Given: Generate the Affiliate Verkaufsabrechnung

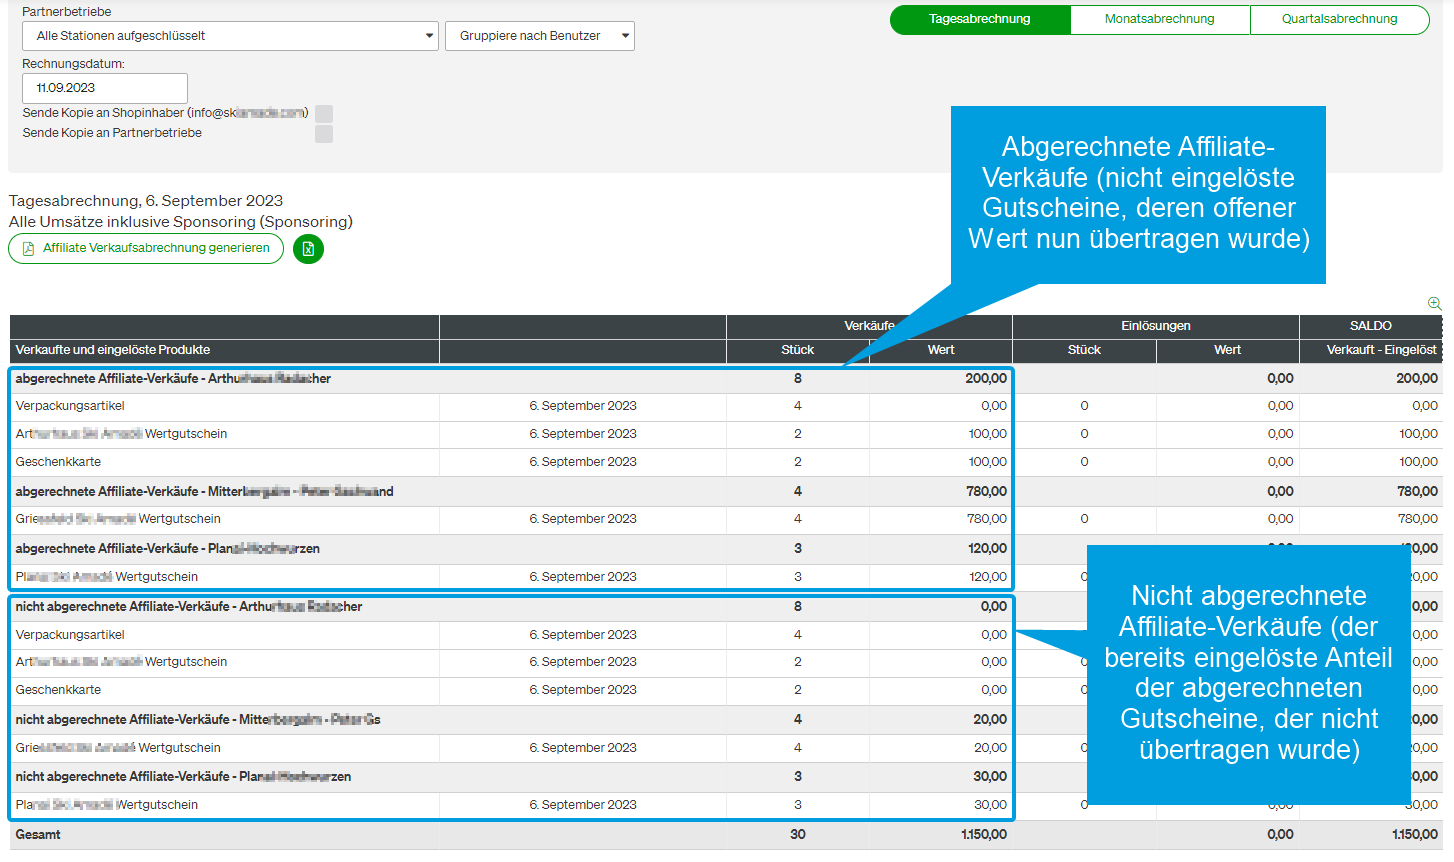Looking at the screenshot, I should pyautogui.click(x=146, y=248).
